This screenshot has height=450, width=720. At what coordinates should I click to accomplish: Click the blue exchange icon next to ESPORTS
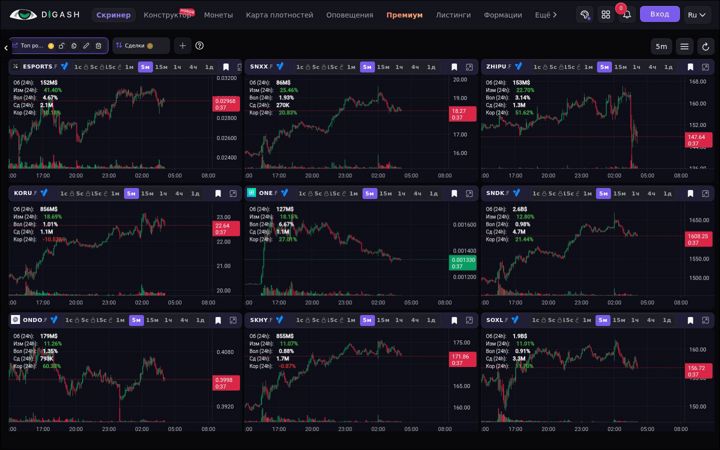click(x=64, y=67)
